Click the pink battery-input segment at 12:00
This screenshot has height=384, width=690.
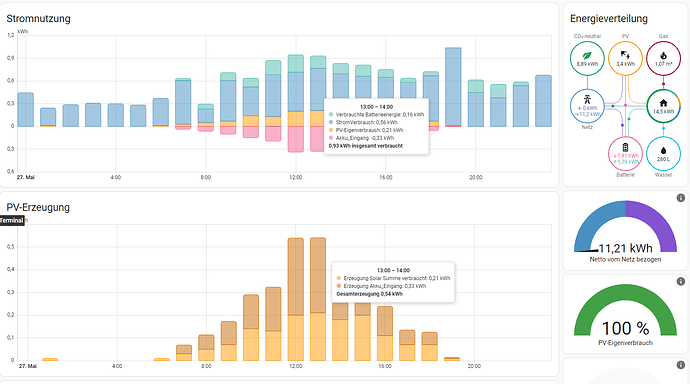tap(296, 139)
